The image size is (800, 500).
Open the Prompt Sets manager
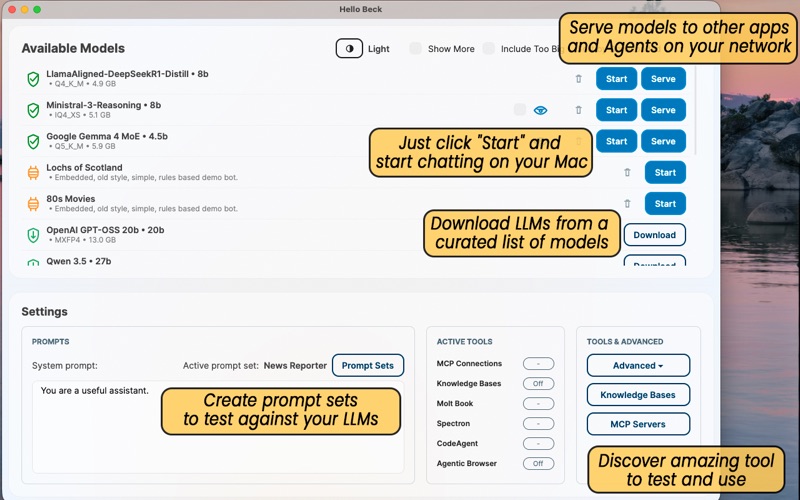[x=368, y=365]
